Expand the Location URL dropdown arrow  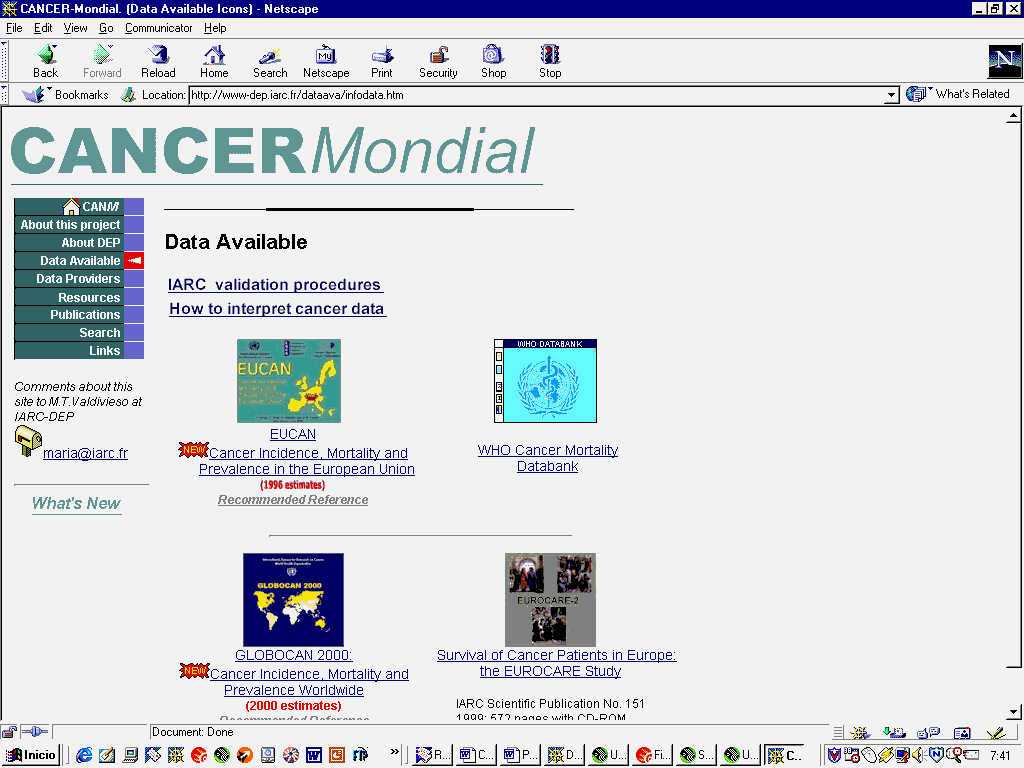click(x=892, y=95)
